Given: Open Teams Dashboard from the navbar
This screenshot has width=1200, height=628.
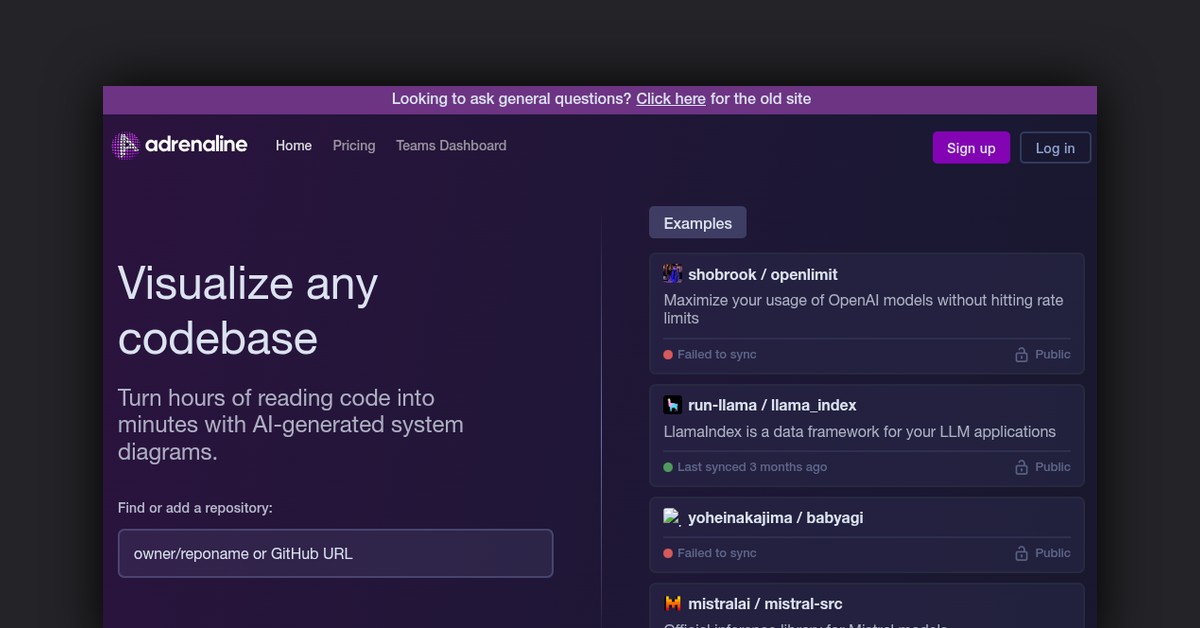Looking at the screenshot, I should click(451, 146).
